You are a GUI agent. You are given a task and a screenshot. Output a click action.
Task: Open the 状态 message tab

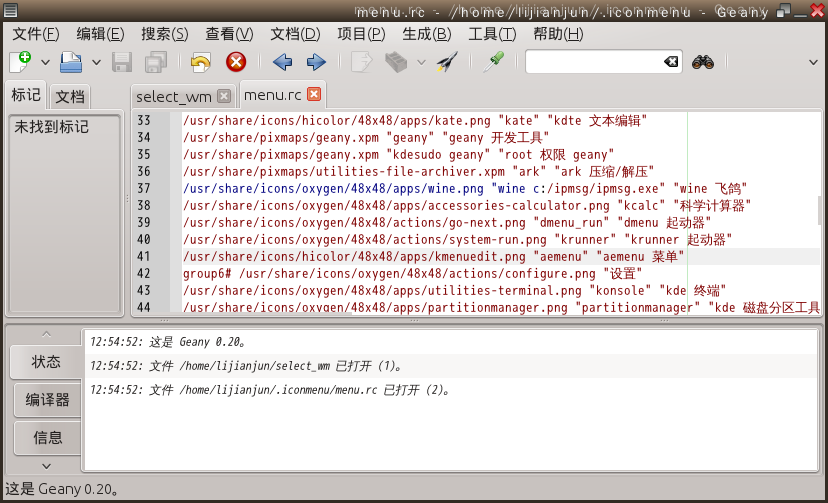pos(46,362)
